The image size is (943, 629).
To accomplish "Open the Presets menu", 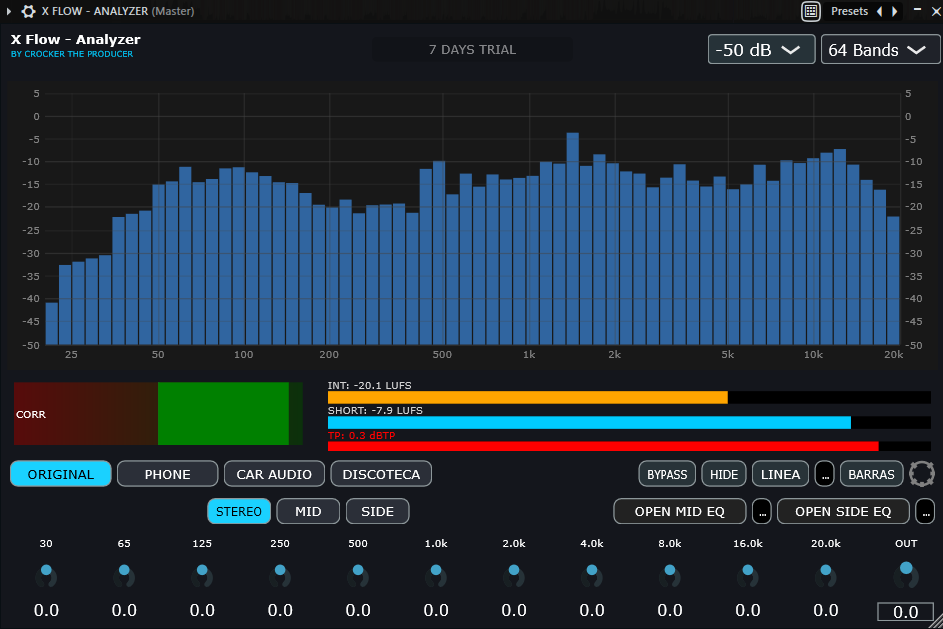I will [x=849, y=11].
